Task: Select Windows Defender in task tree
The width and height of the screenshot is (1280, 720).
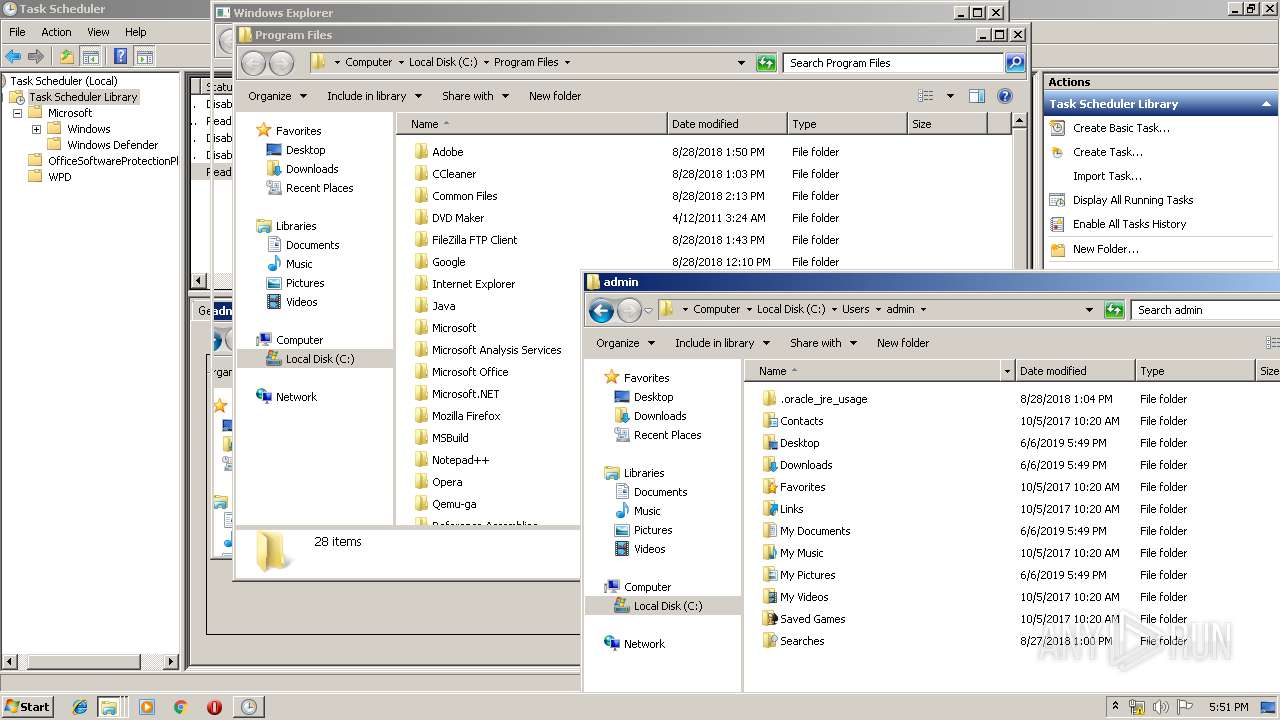Action: [113, 145]
